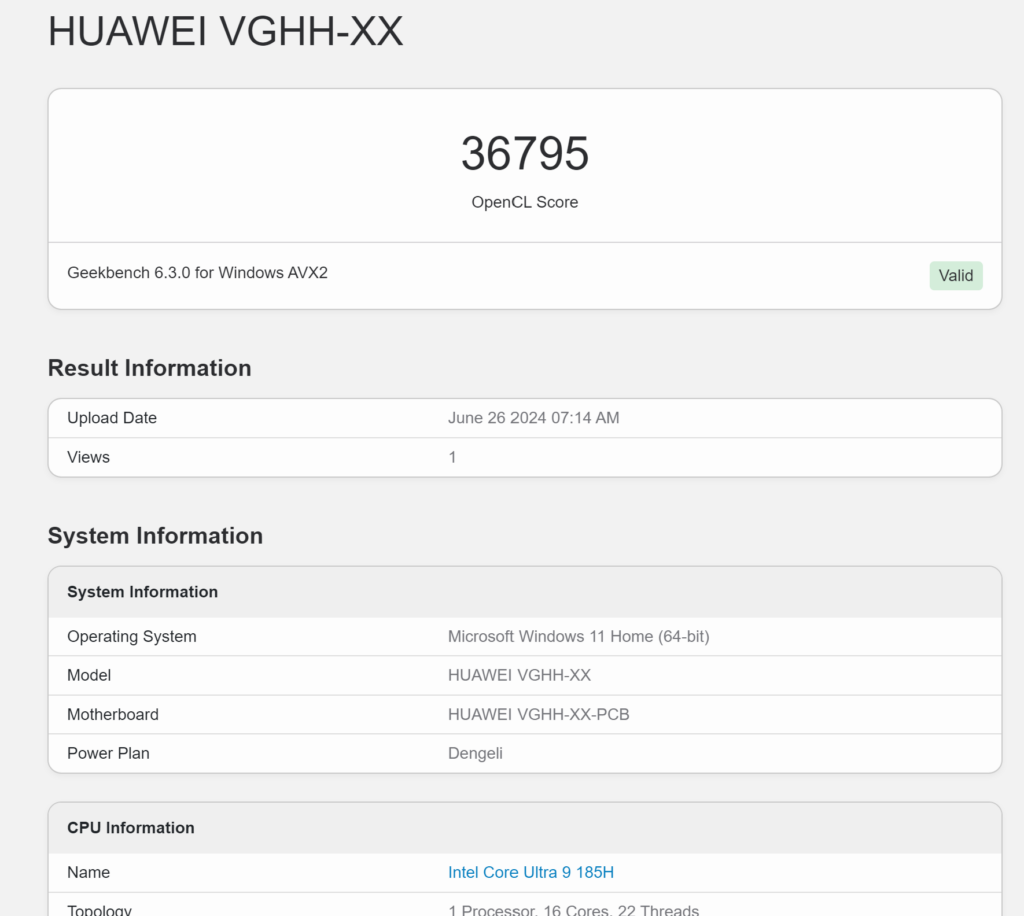This screenshot has height=916, width=1024.
Task: Click the large System Information section heading
Action: click(x=155, y=536)
